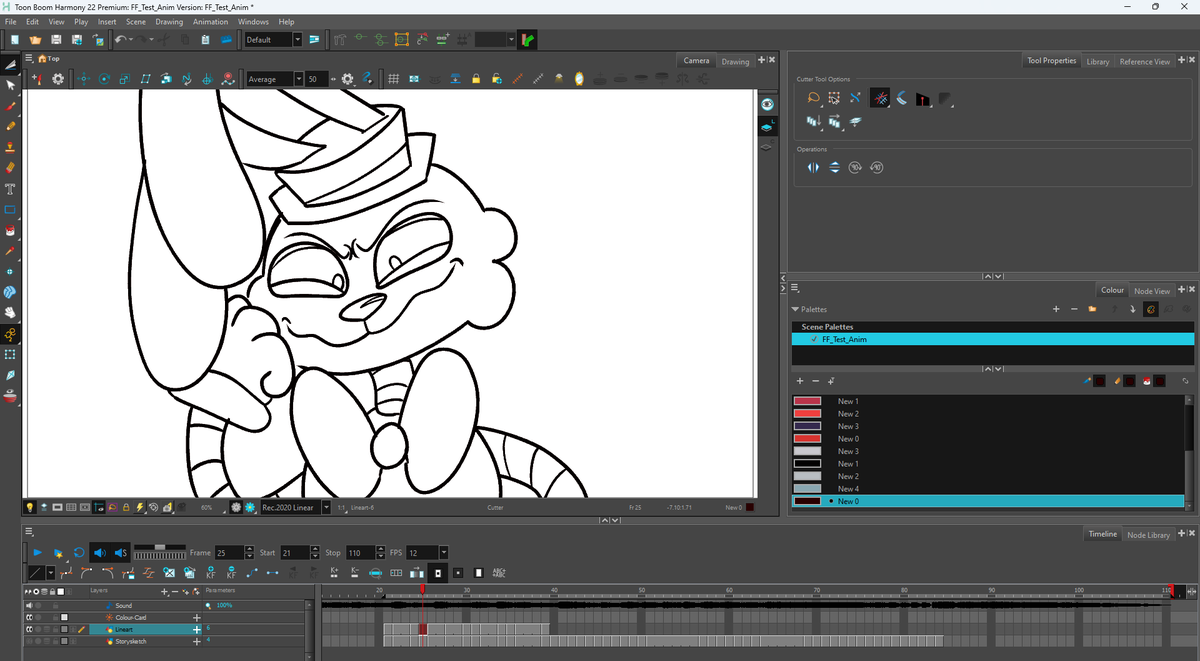Image resolution: width=1200 pixels, height=661 pixels.
Task: Click the Add Keyframe icon in timeline toolbar
Action: pos(211,573)
